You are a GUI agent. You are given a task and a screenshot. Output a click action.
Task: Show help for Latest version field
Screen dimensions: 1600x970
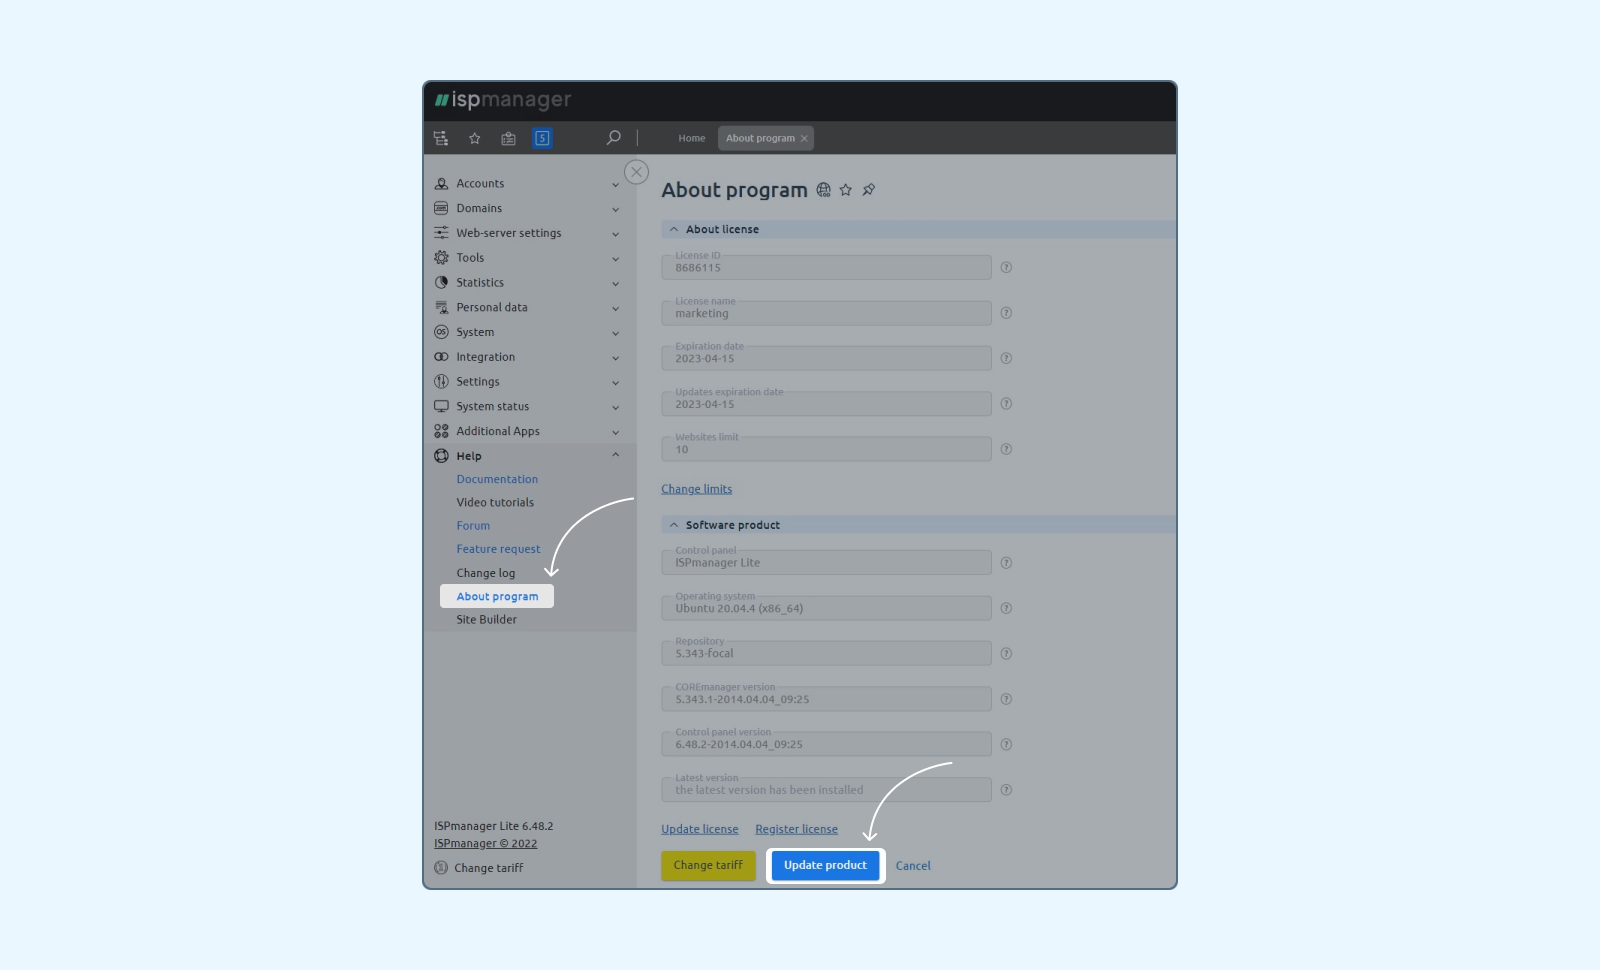(1006, 790)
